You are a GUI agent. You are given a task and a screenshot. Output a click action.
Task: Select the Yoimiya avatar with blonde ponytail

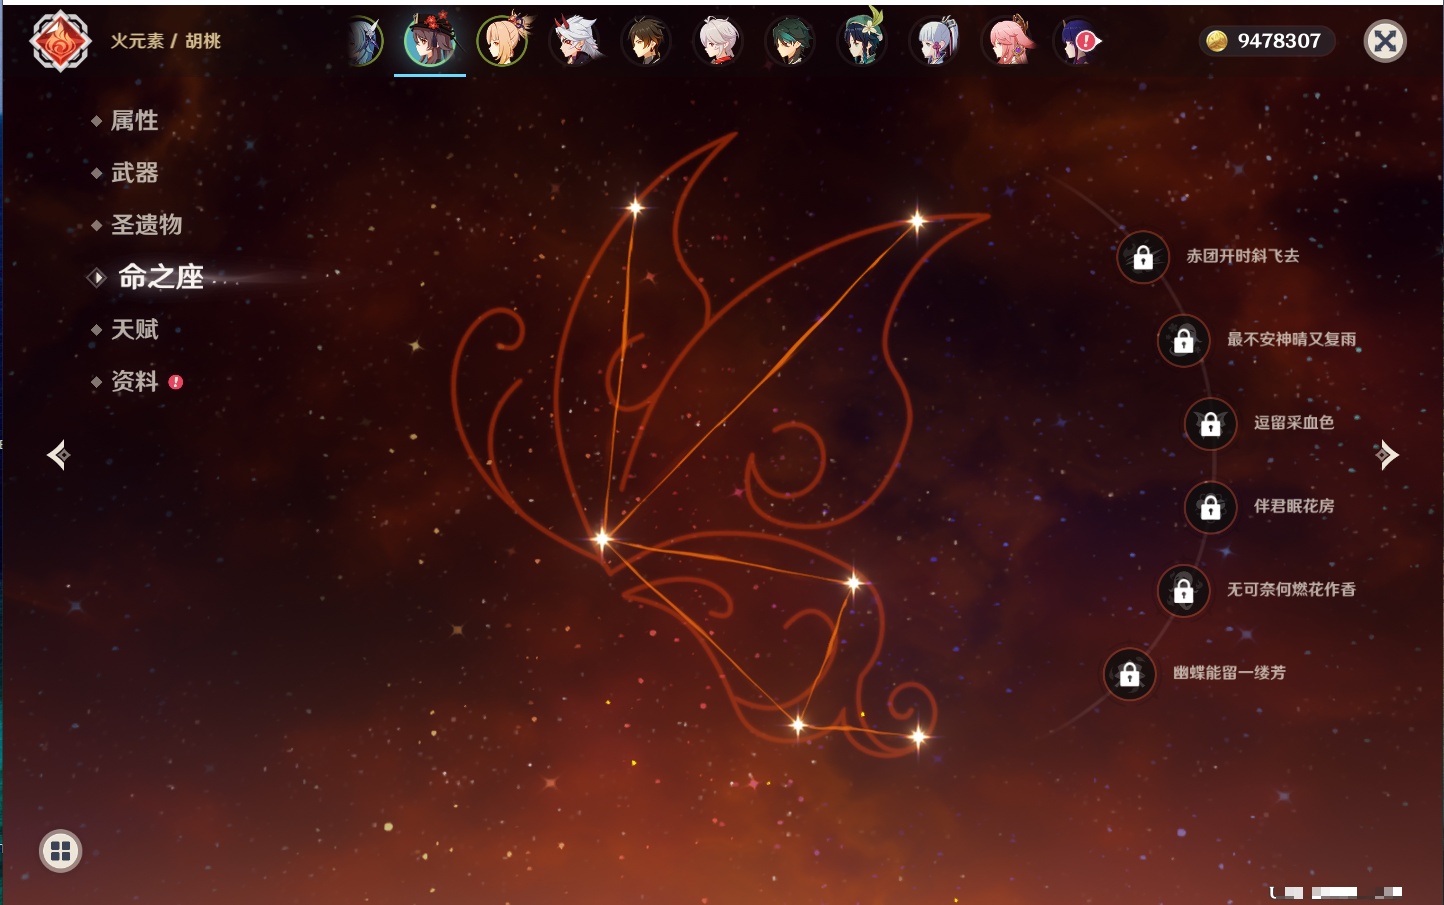pos(503,41)
